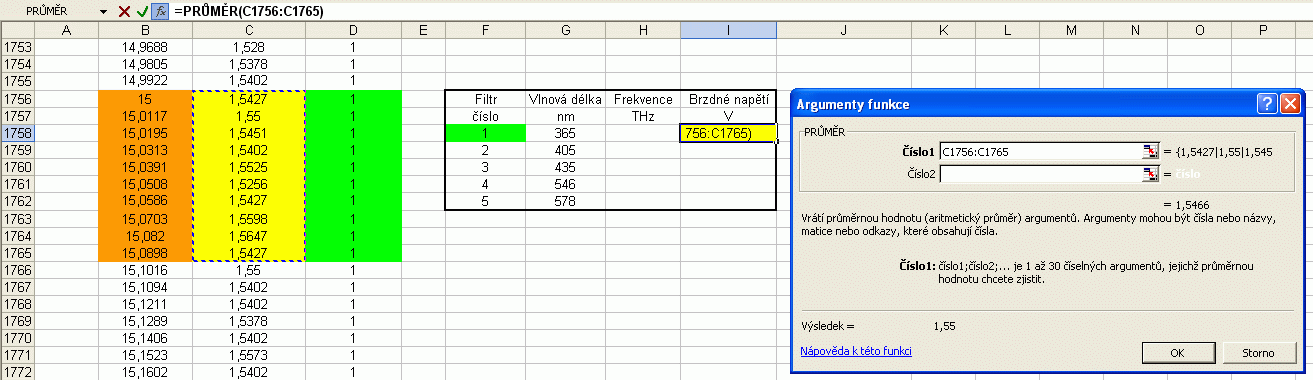This screenshot has height=380, width=1313.
Task: Select column I header
Action: point(728,31)
